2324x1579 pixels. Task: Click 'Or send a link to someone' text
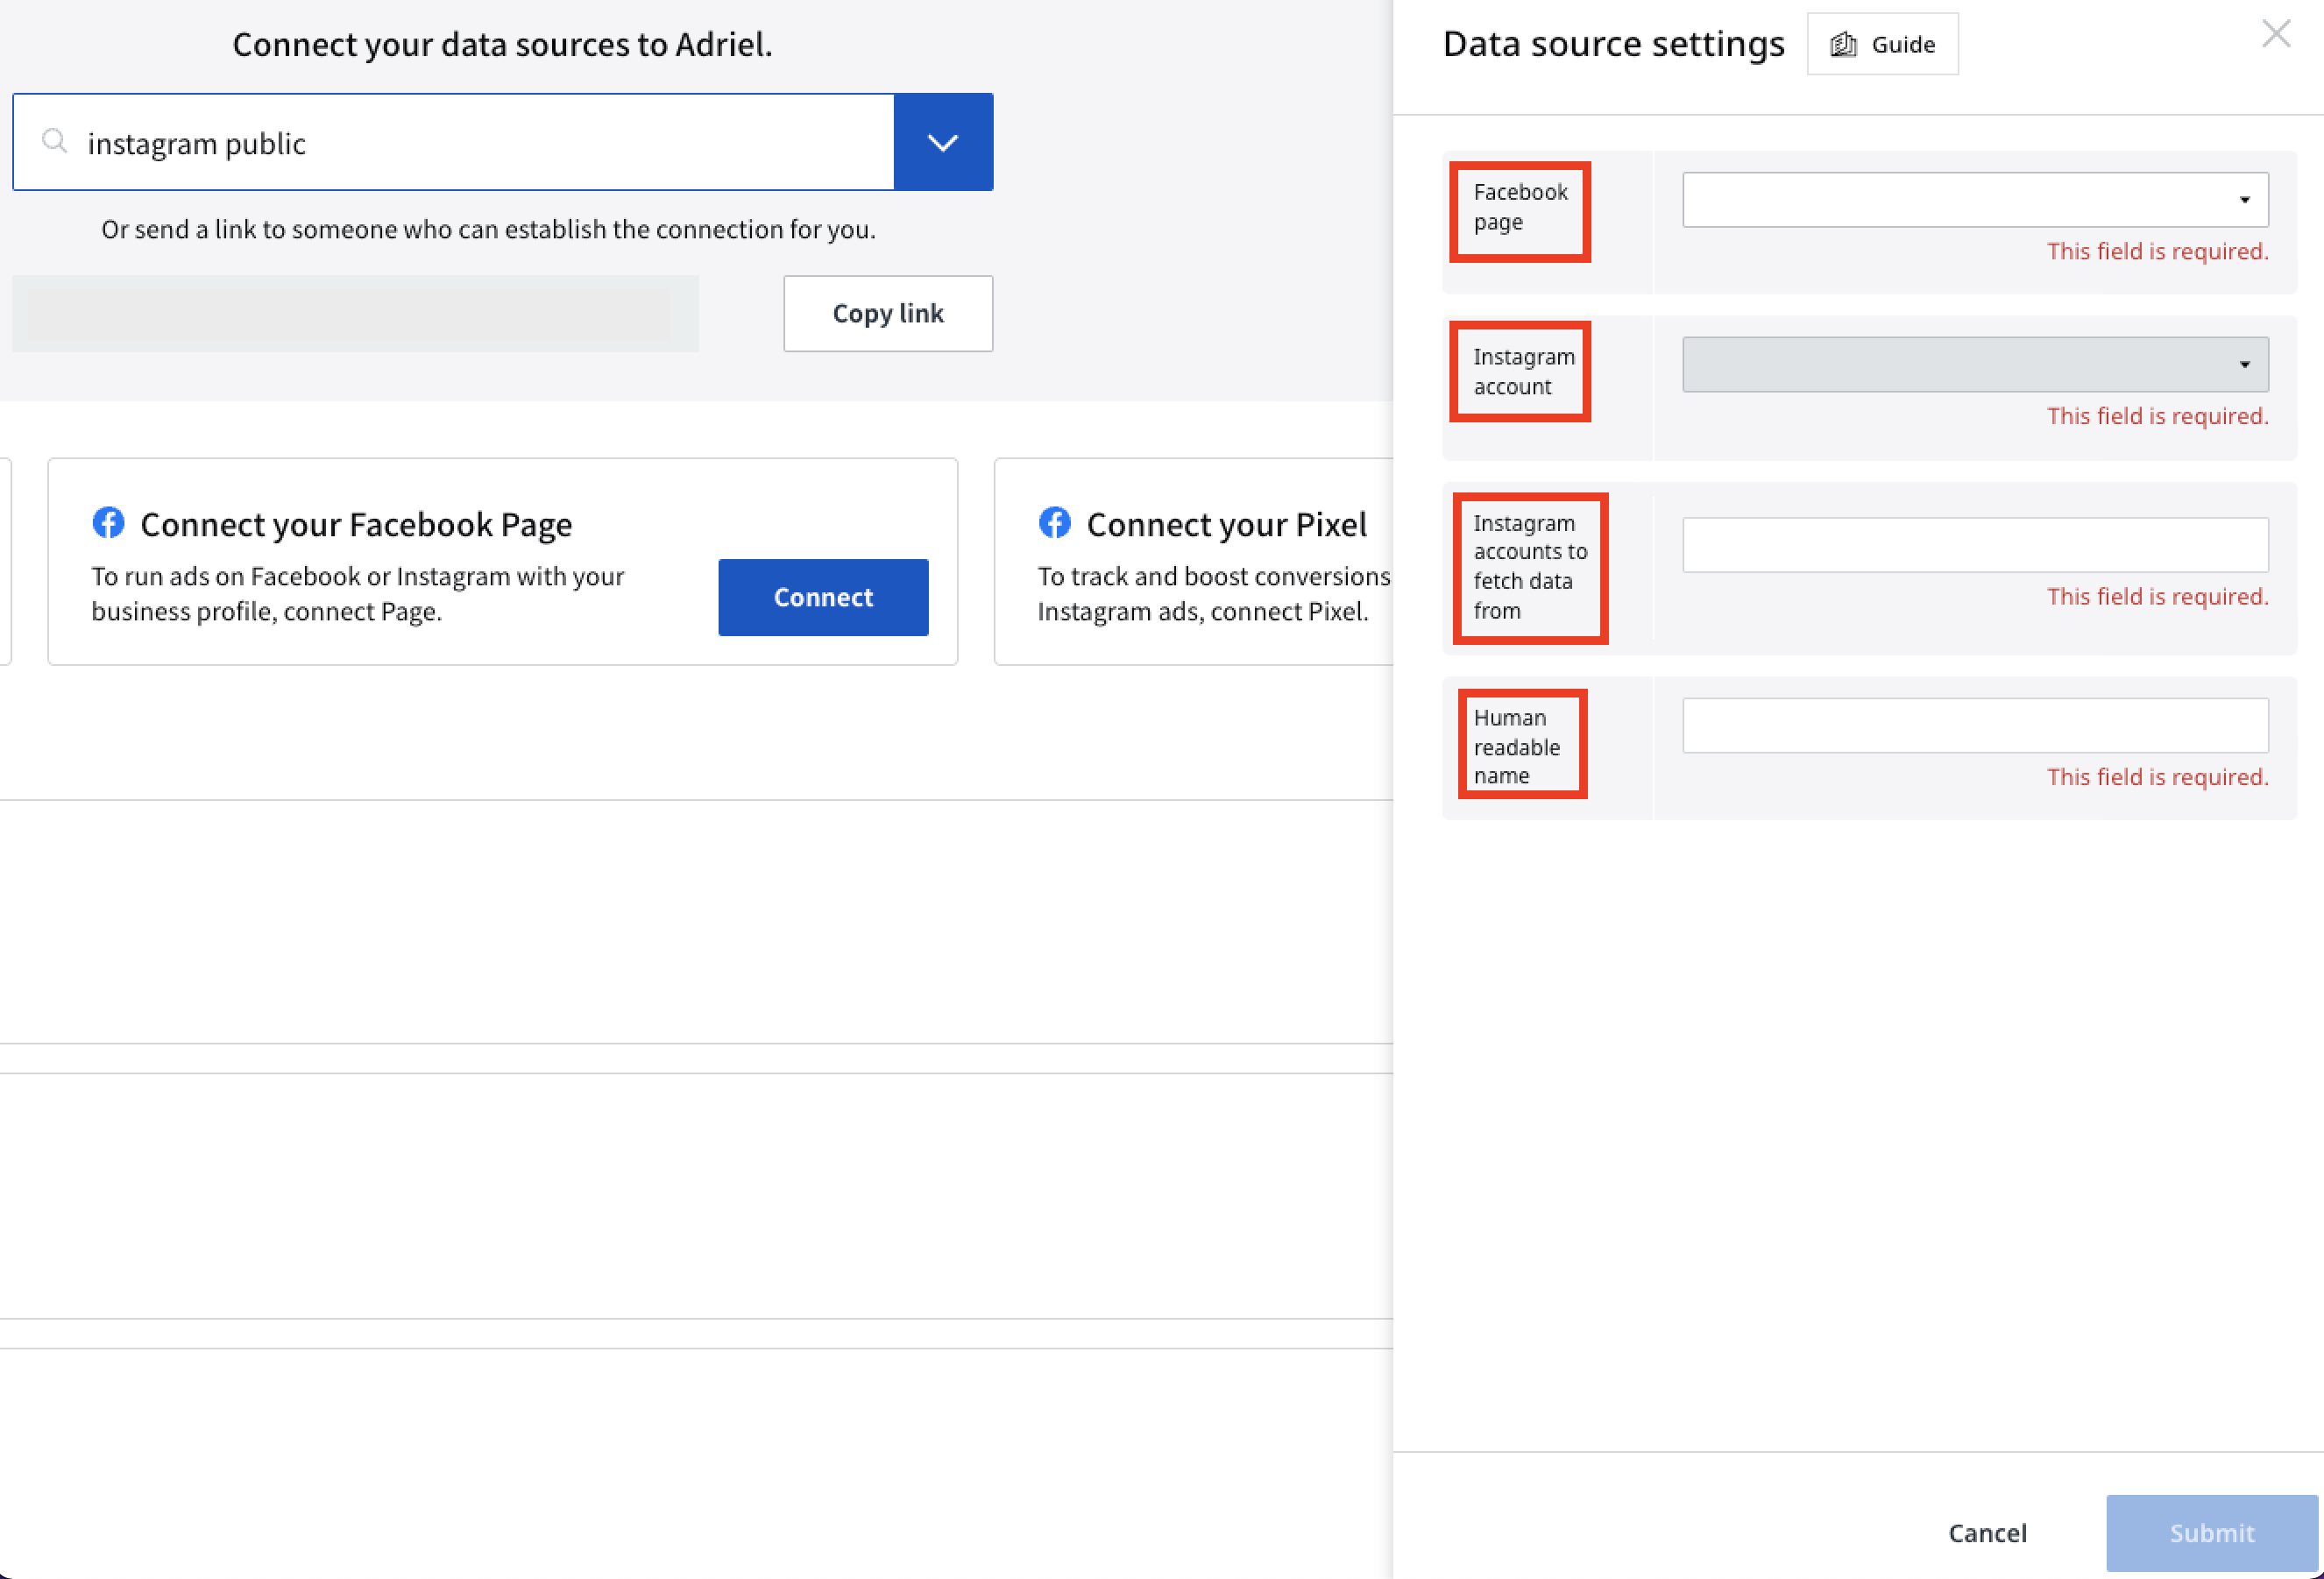[488, 229]
